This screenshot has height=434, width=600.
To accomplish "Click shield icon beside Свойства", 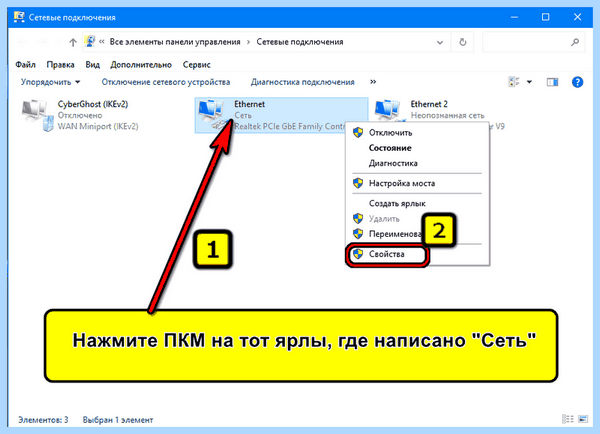I will 358,254.
